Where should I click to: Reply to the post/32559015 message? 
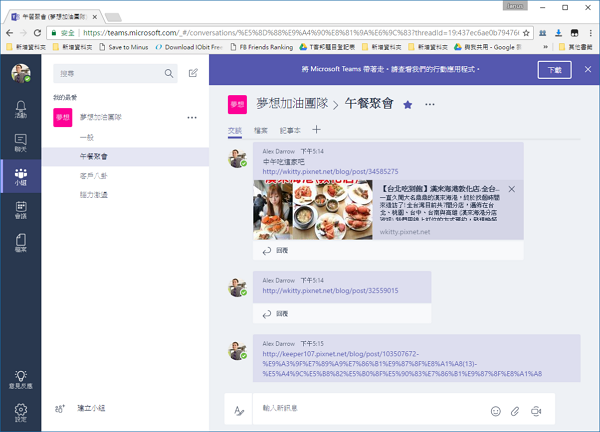pyautogui.click(x=275, y=314)
